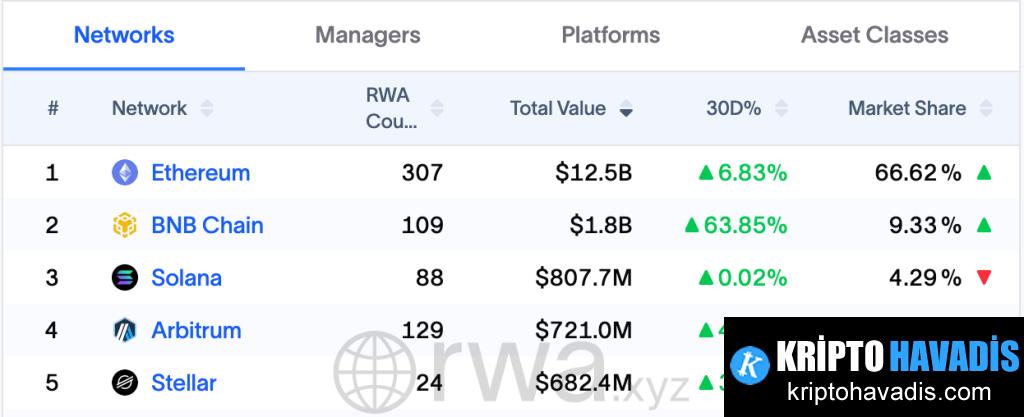Sort by 30D% column arrows
This screenshot has height=417, width=1024.
[x=781, y=108]
